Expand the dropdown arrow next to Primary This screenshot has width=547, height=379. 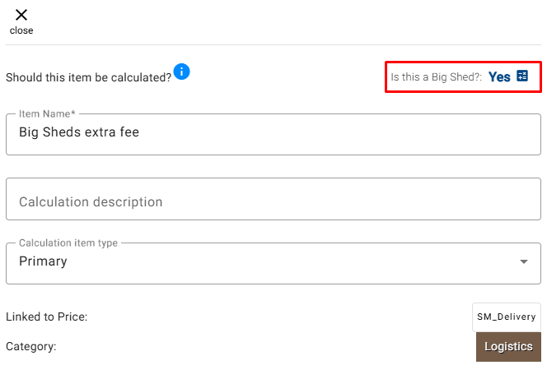point(524,261)
